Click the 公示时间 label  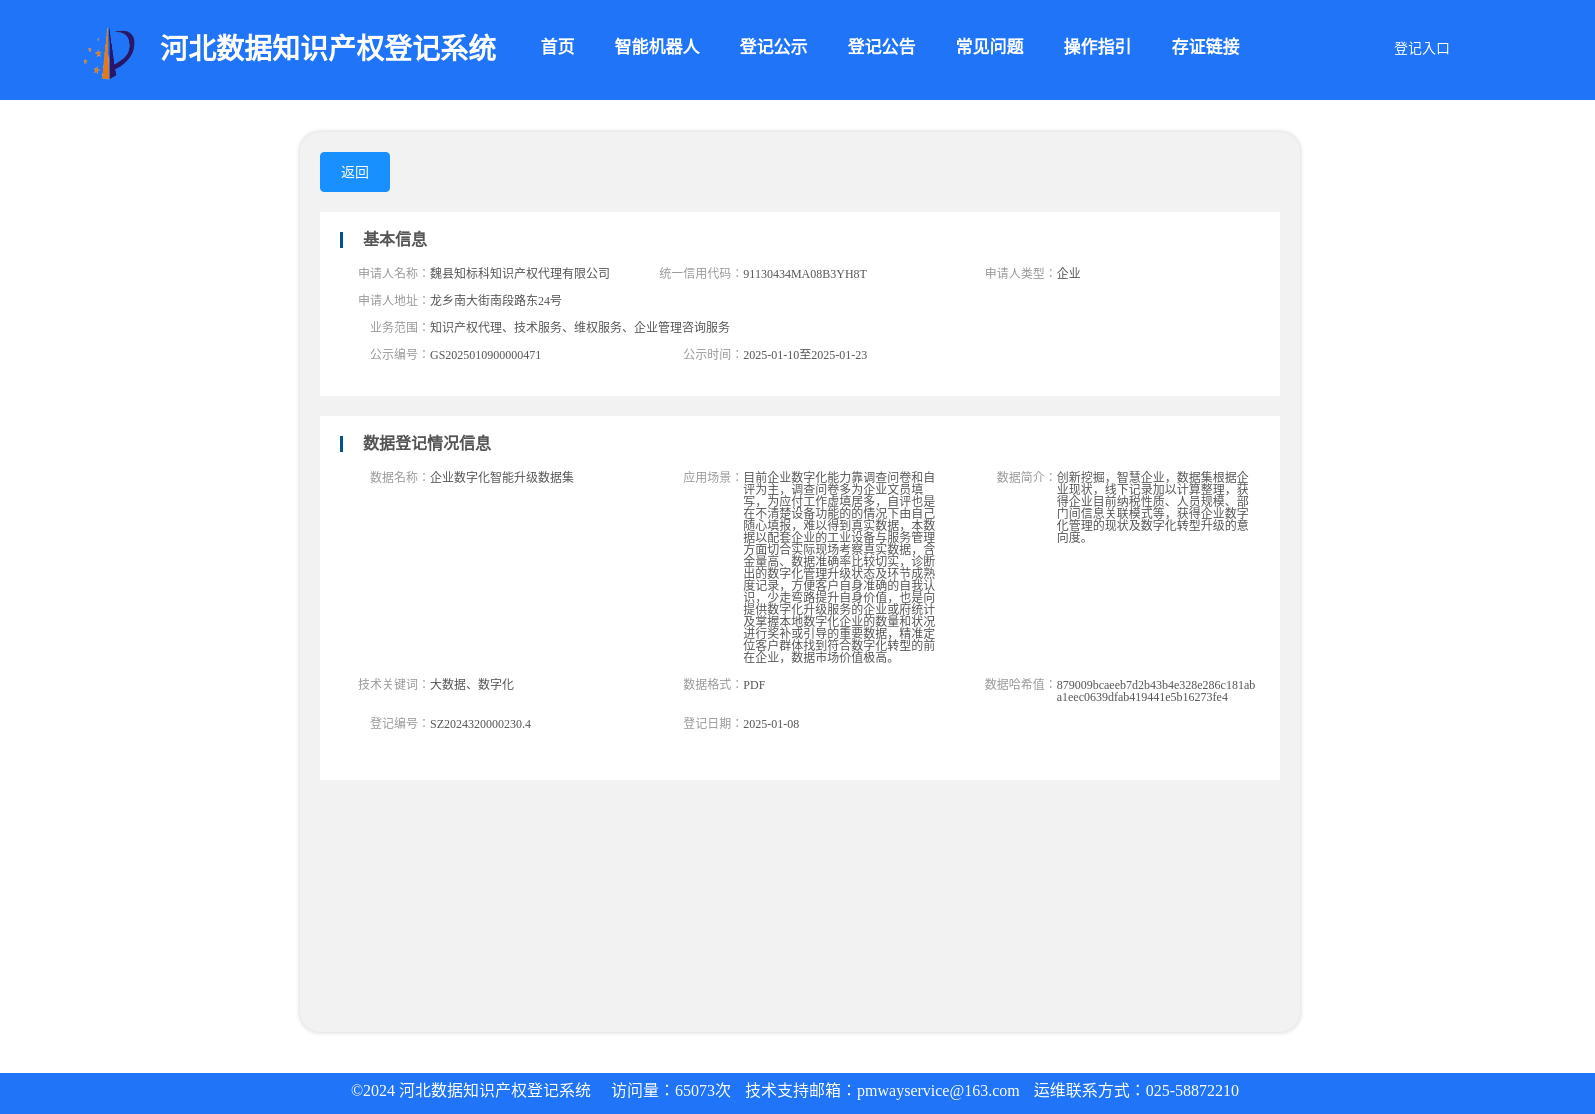pos(713,354)
